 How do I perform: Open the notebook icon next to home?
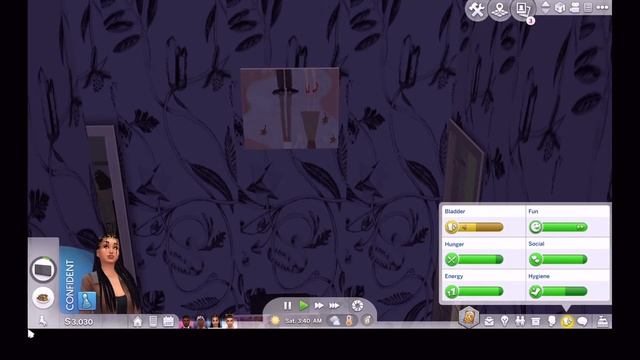pos(153,322)
